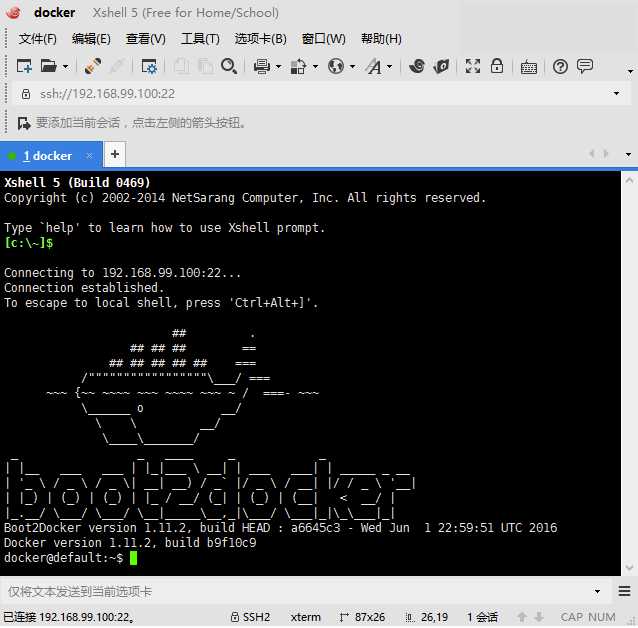Expand the address bar history dropdown
The height and width of the screenshot is (628, 638).
[x=616, y=94]
